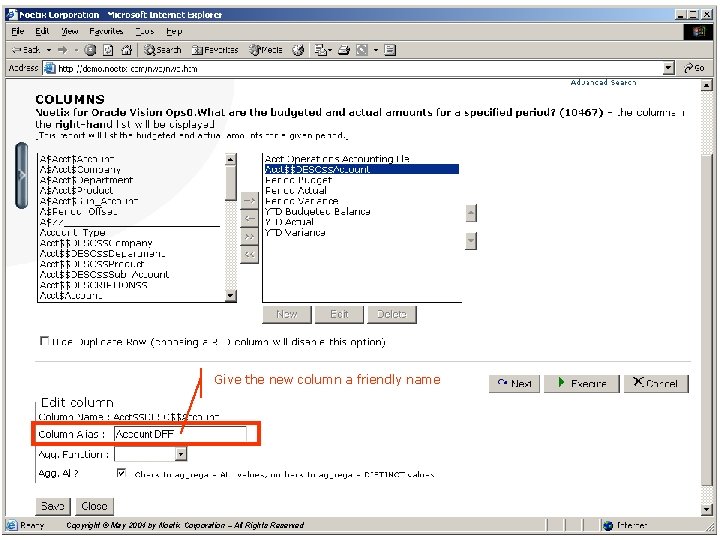
Task: Click the New button under column list
Action: tap(287, 315)
